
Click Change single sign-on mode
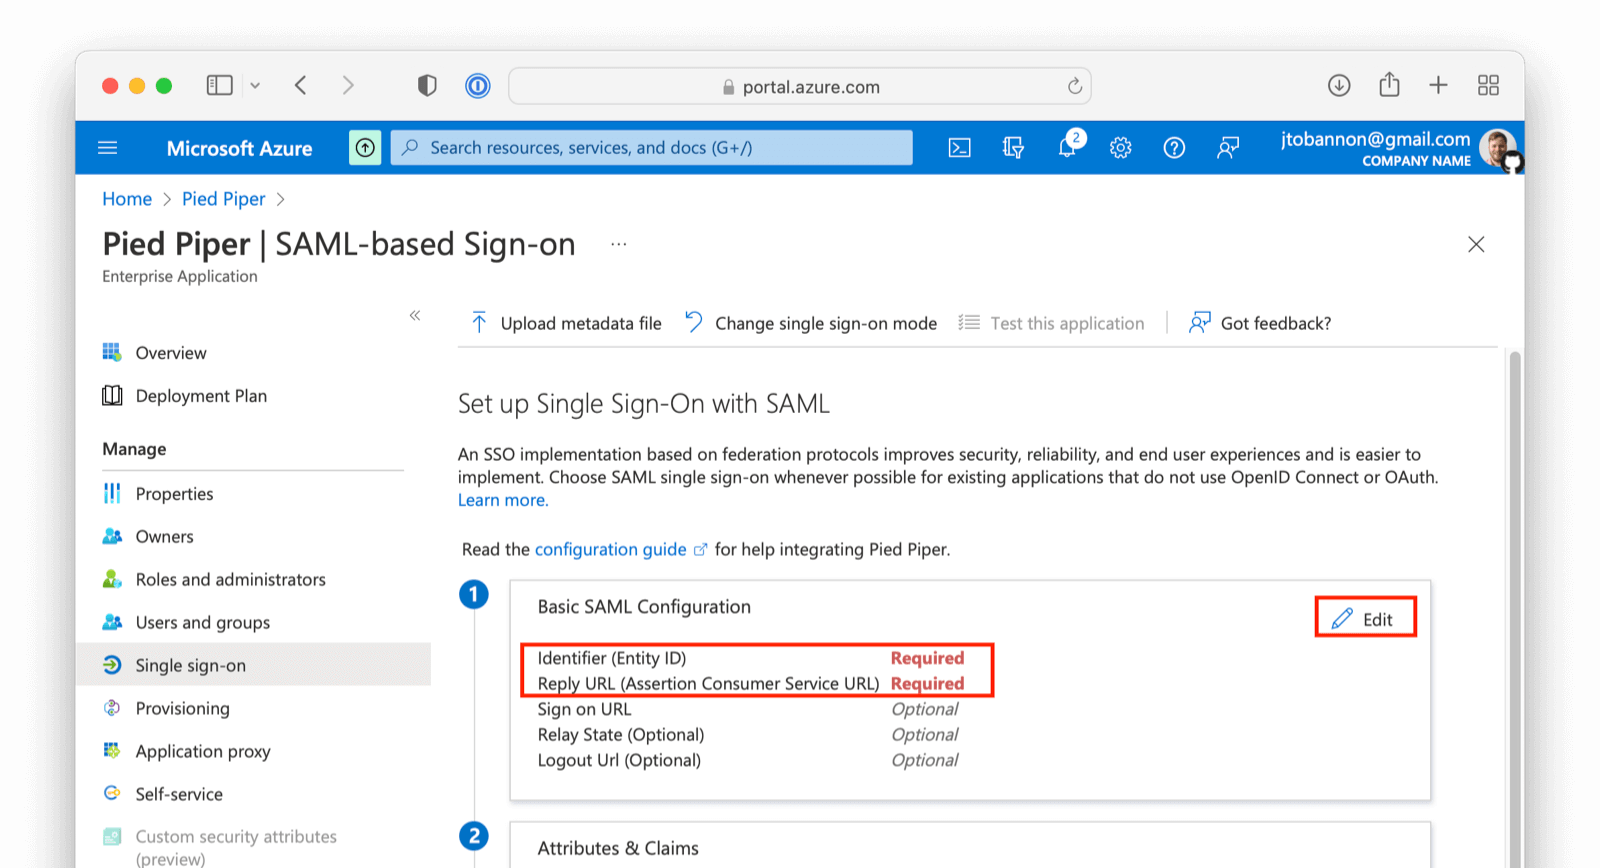pyautogui.click(x=811, y=323)
